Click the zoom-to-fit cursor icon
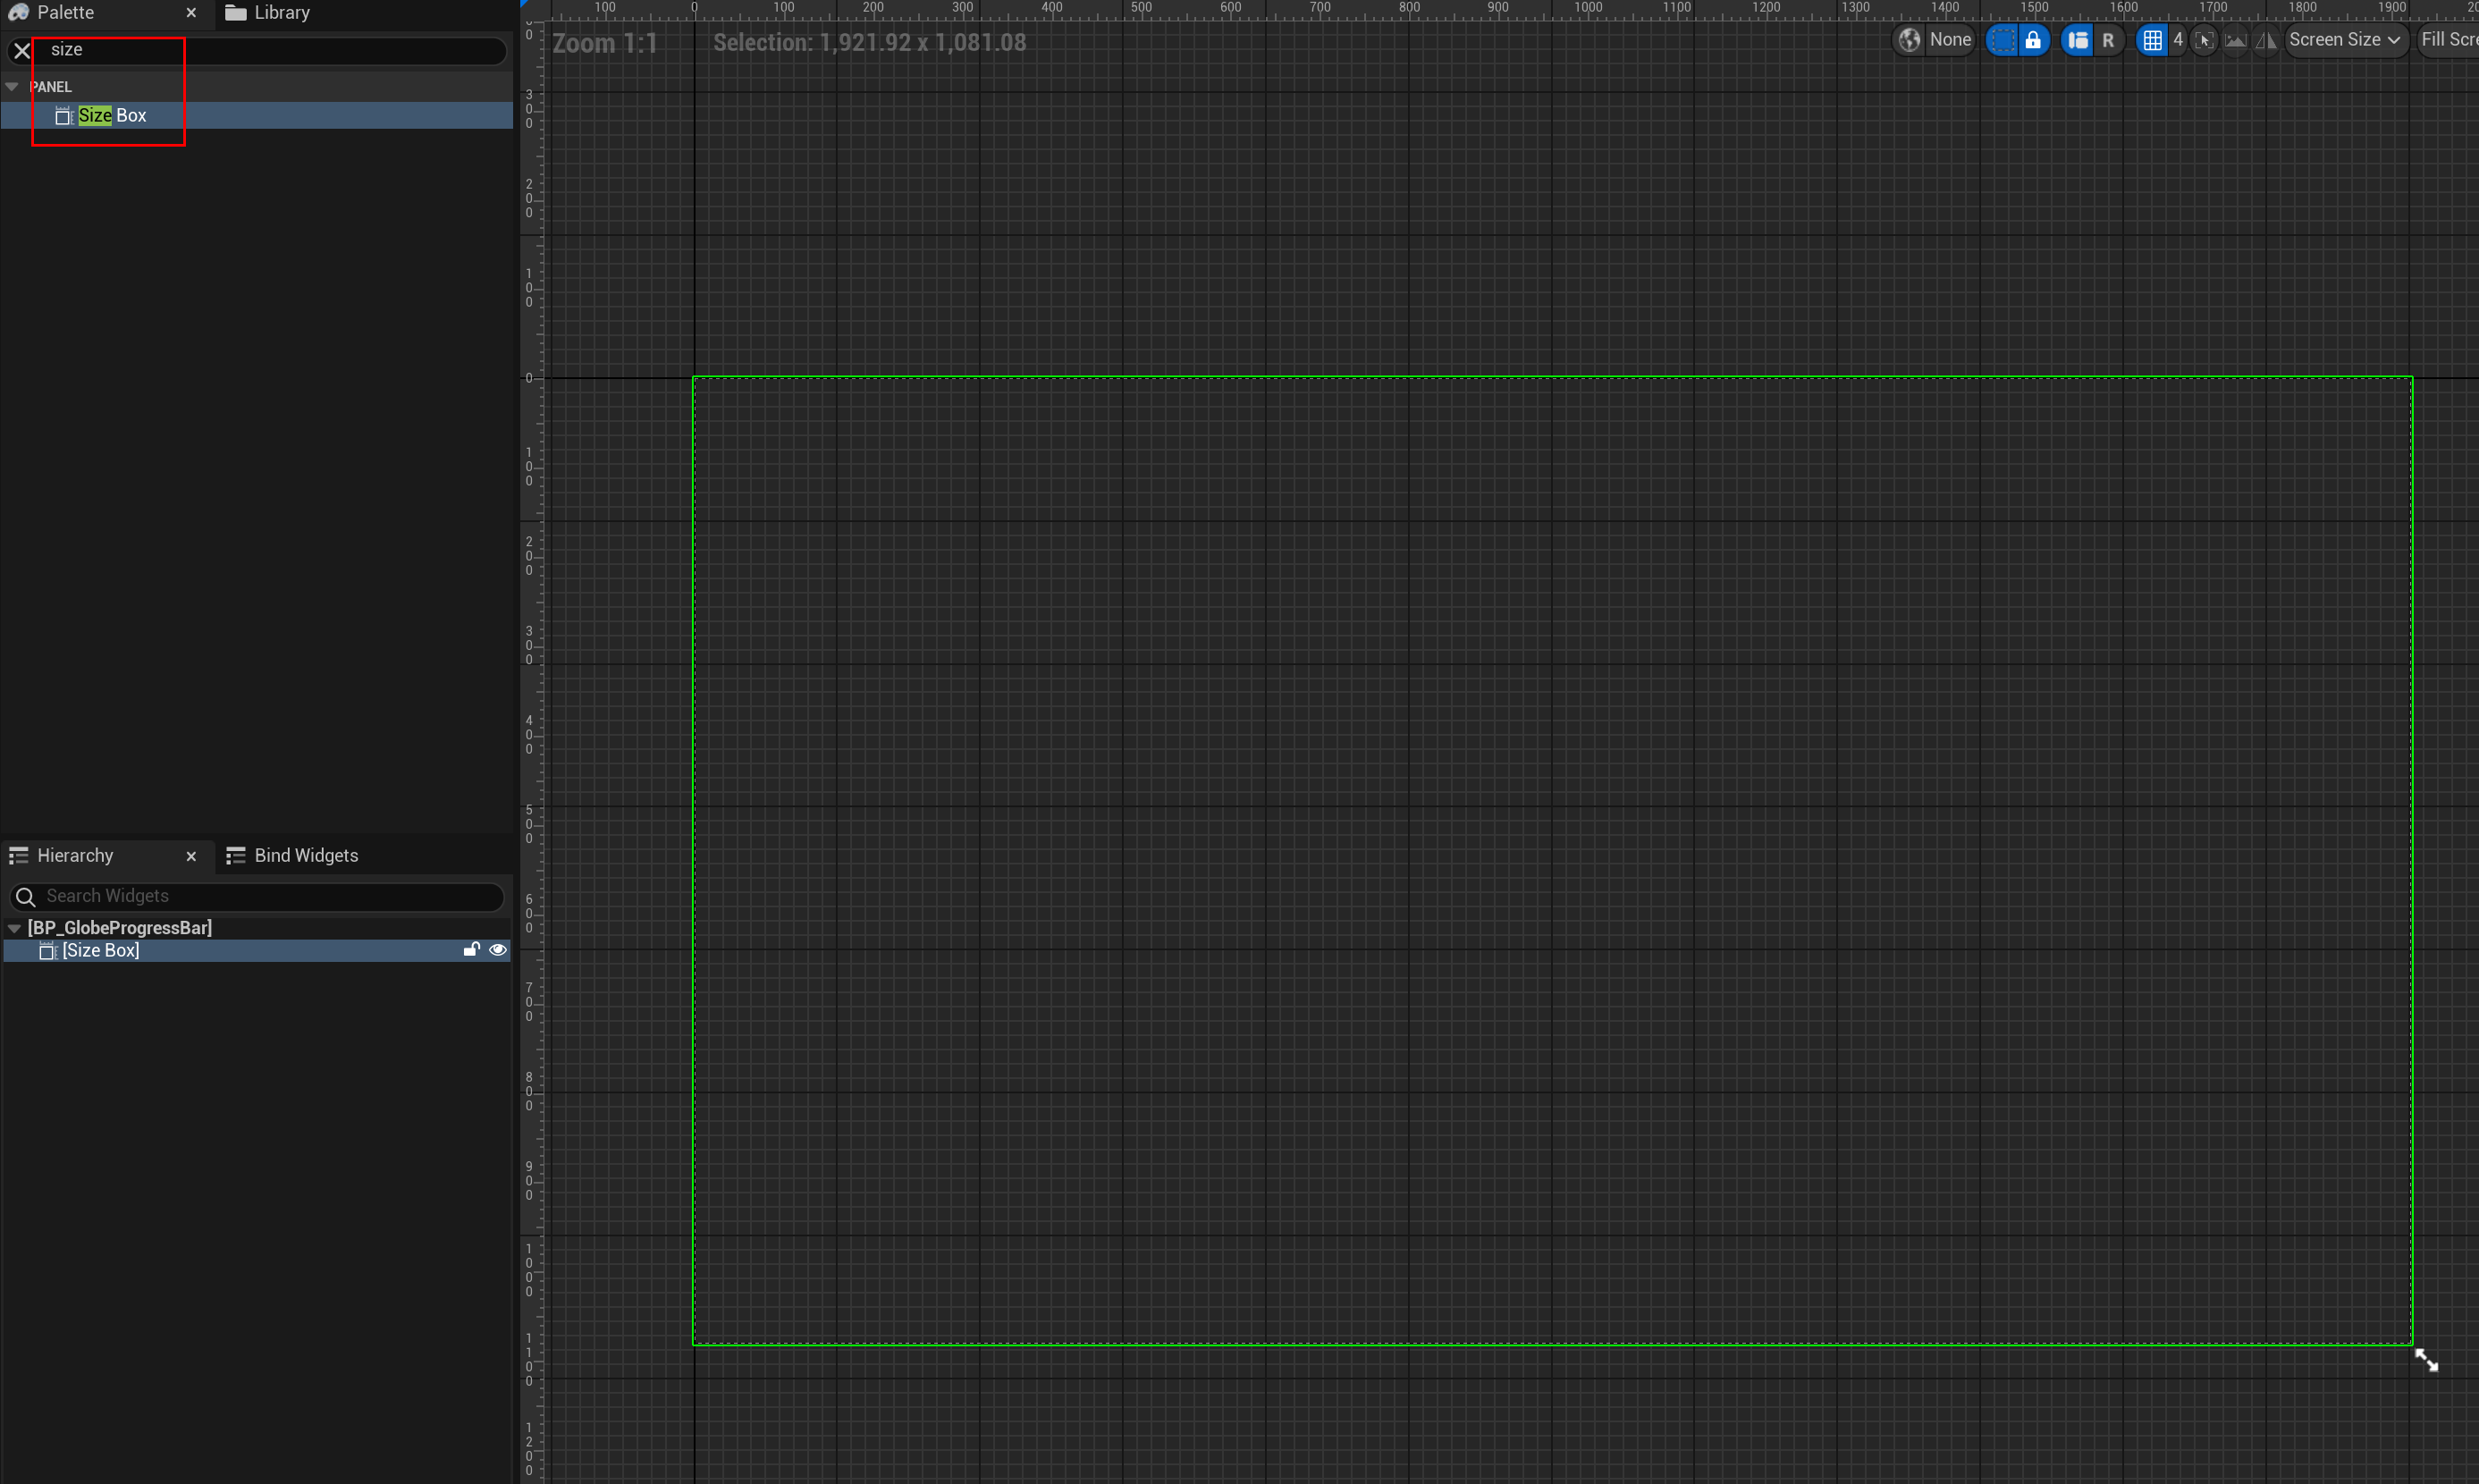 click(x=2204, y=40)
